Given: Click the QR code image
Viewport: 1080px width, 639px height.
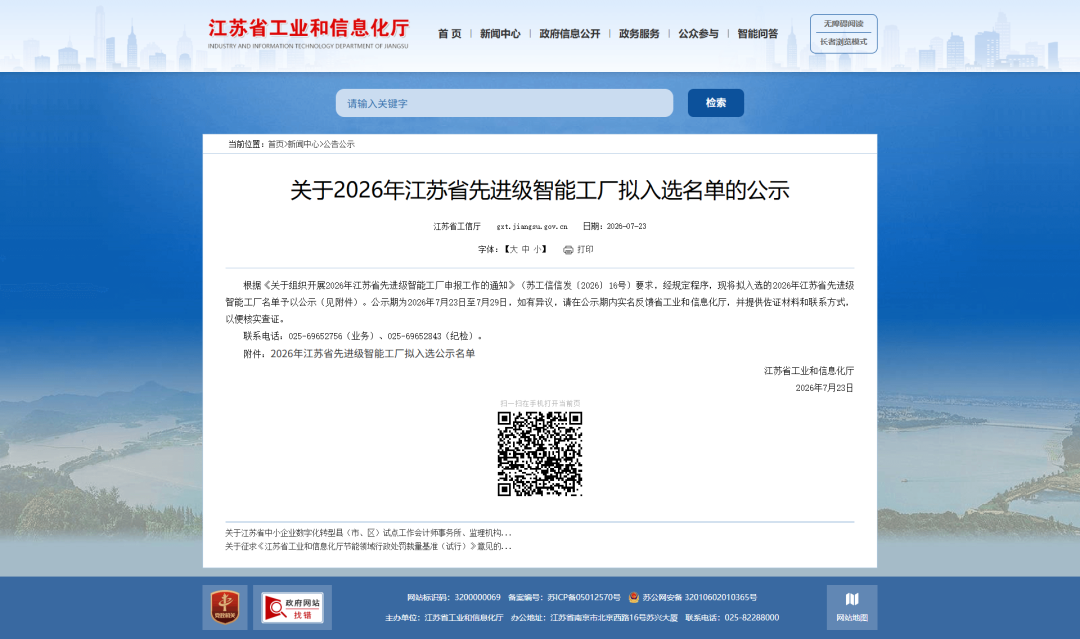Looking at the screenshot, I should (540, 454).
